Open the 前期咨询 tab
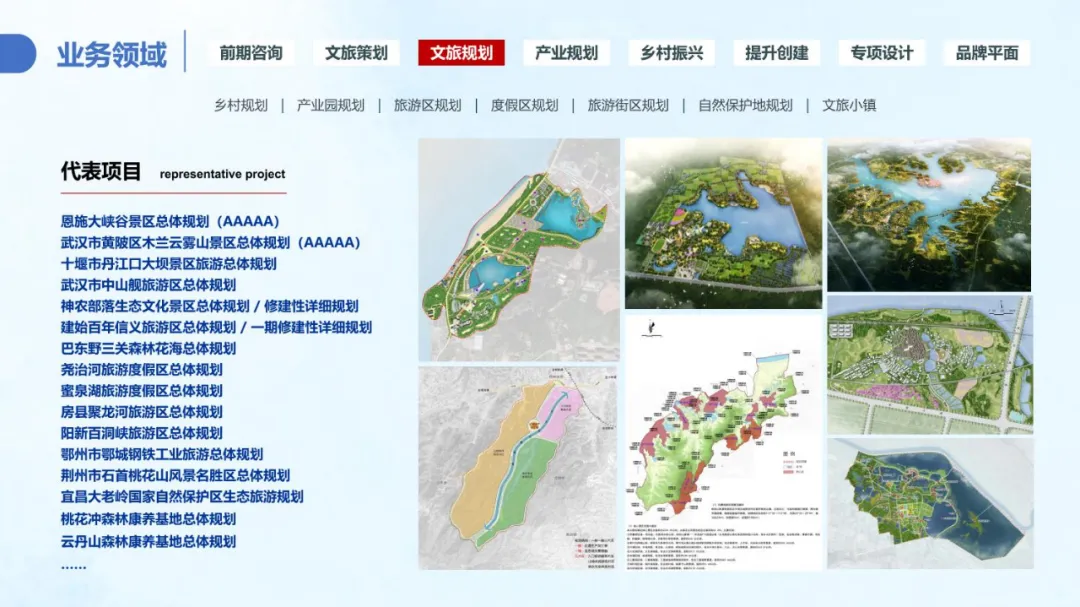The width and height of the screenshot is (1080, 607). click(251, 53)
